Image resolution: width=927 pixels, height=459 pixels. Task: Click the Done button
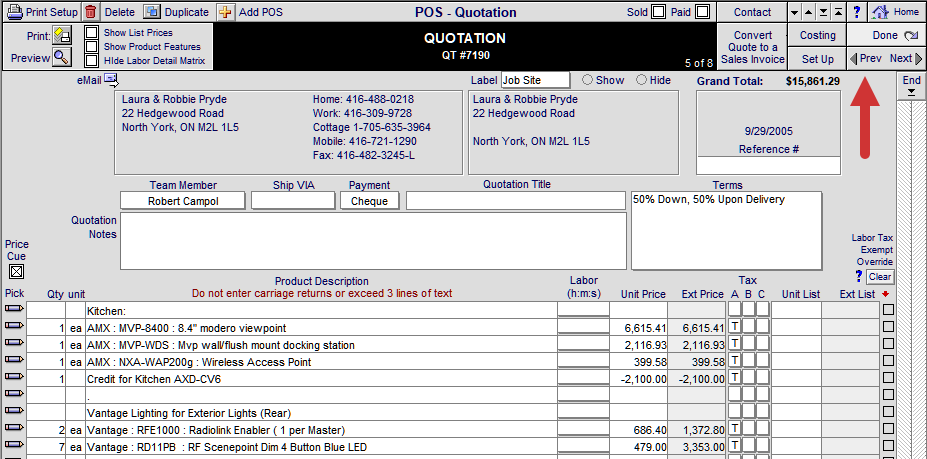886,35
